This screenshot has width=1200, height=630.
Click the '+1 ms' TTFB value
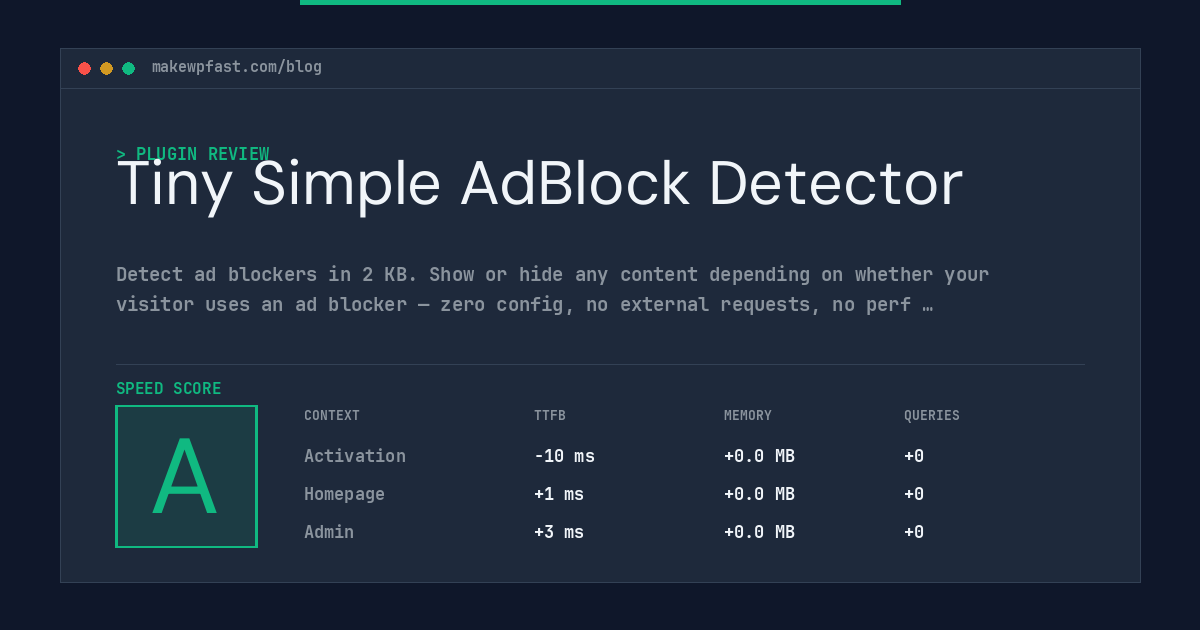click(559, 494)
